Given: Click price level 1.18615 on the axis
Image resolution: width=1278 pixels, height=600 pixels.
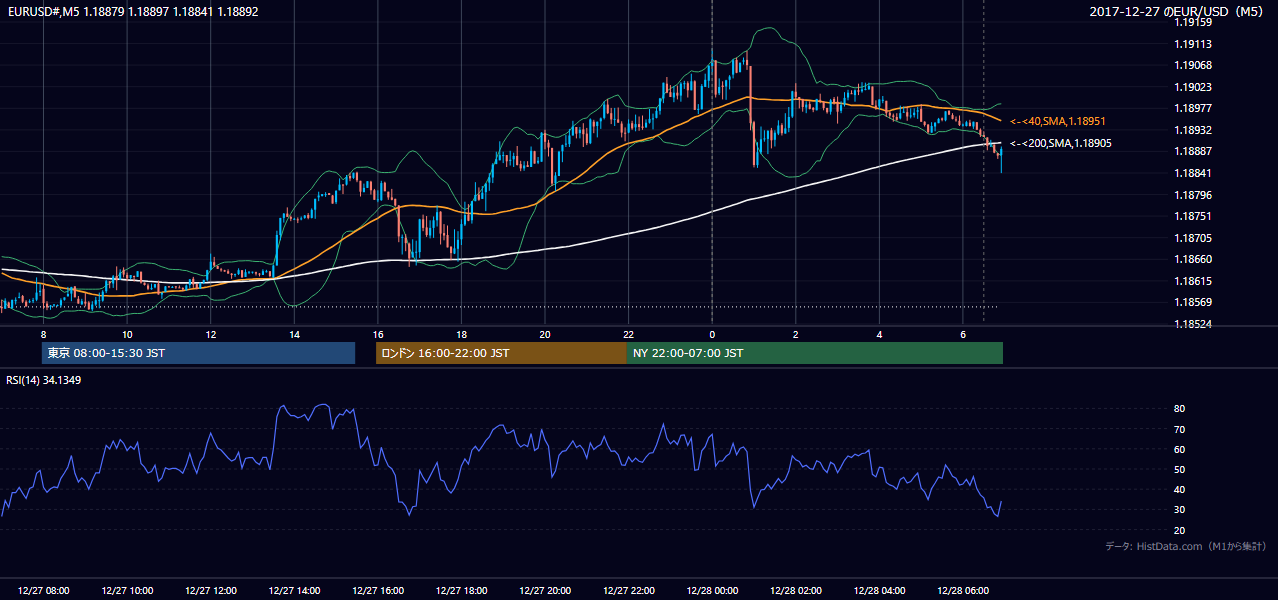Looking at the screenshot, I should click(x=1193, y=281).
